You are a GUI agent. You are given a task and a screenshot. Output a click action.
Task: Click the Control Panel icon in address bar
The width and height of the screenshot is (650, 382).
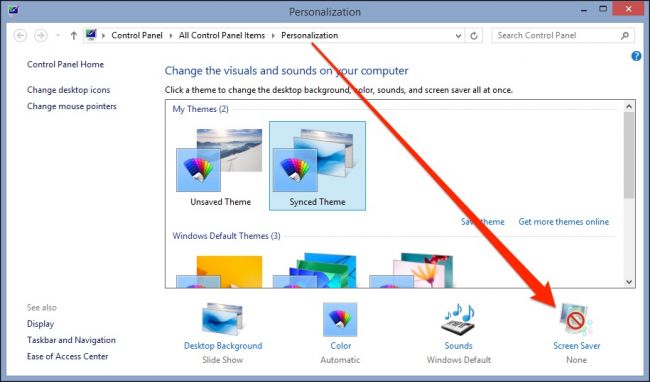click(x=91, y=35)
